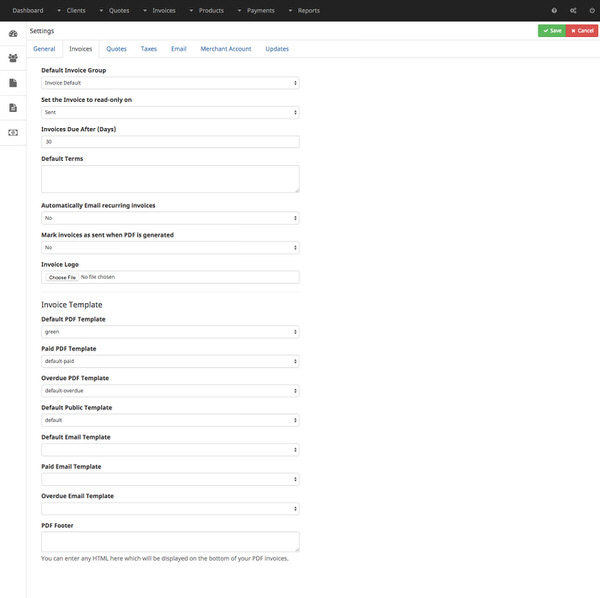This screenshot has width=600, height=598.
Task: Open the Reports dropdown menu
Action: pos(305,11)
